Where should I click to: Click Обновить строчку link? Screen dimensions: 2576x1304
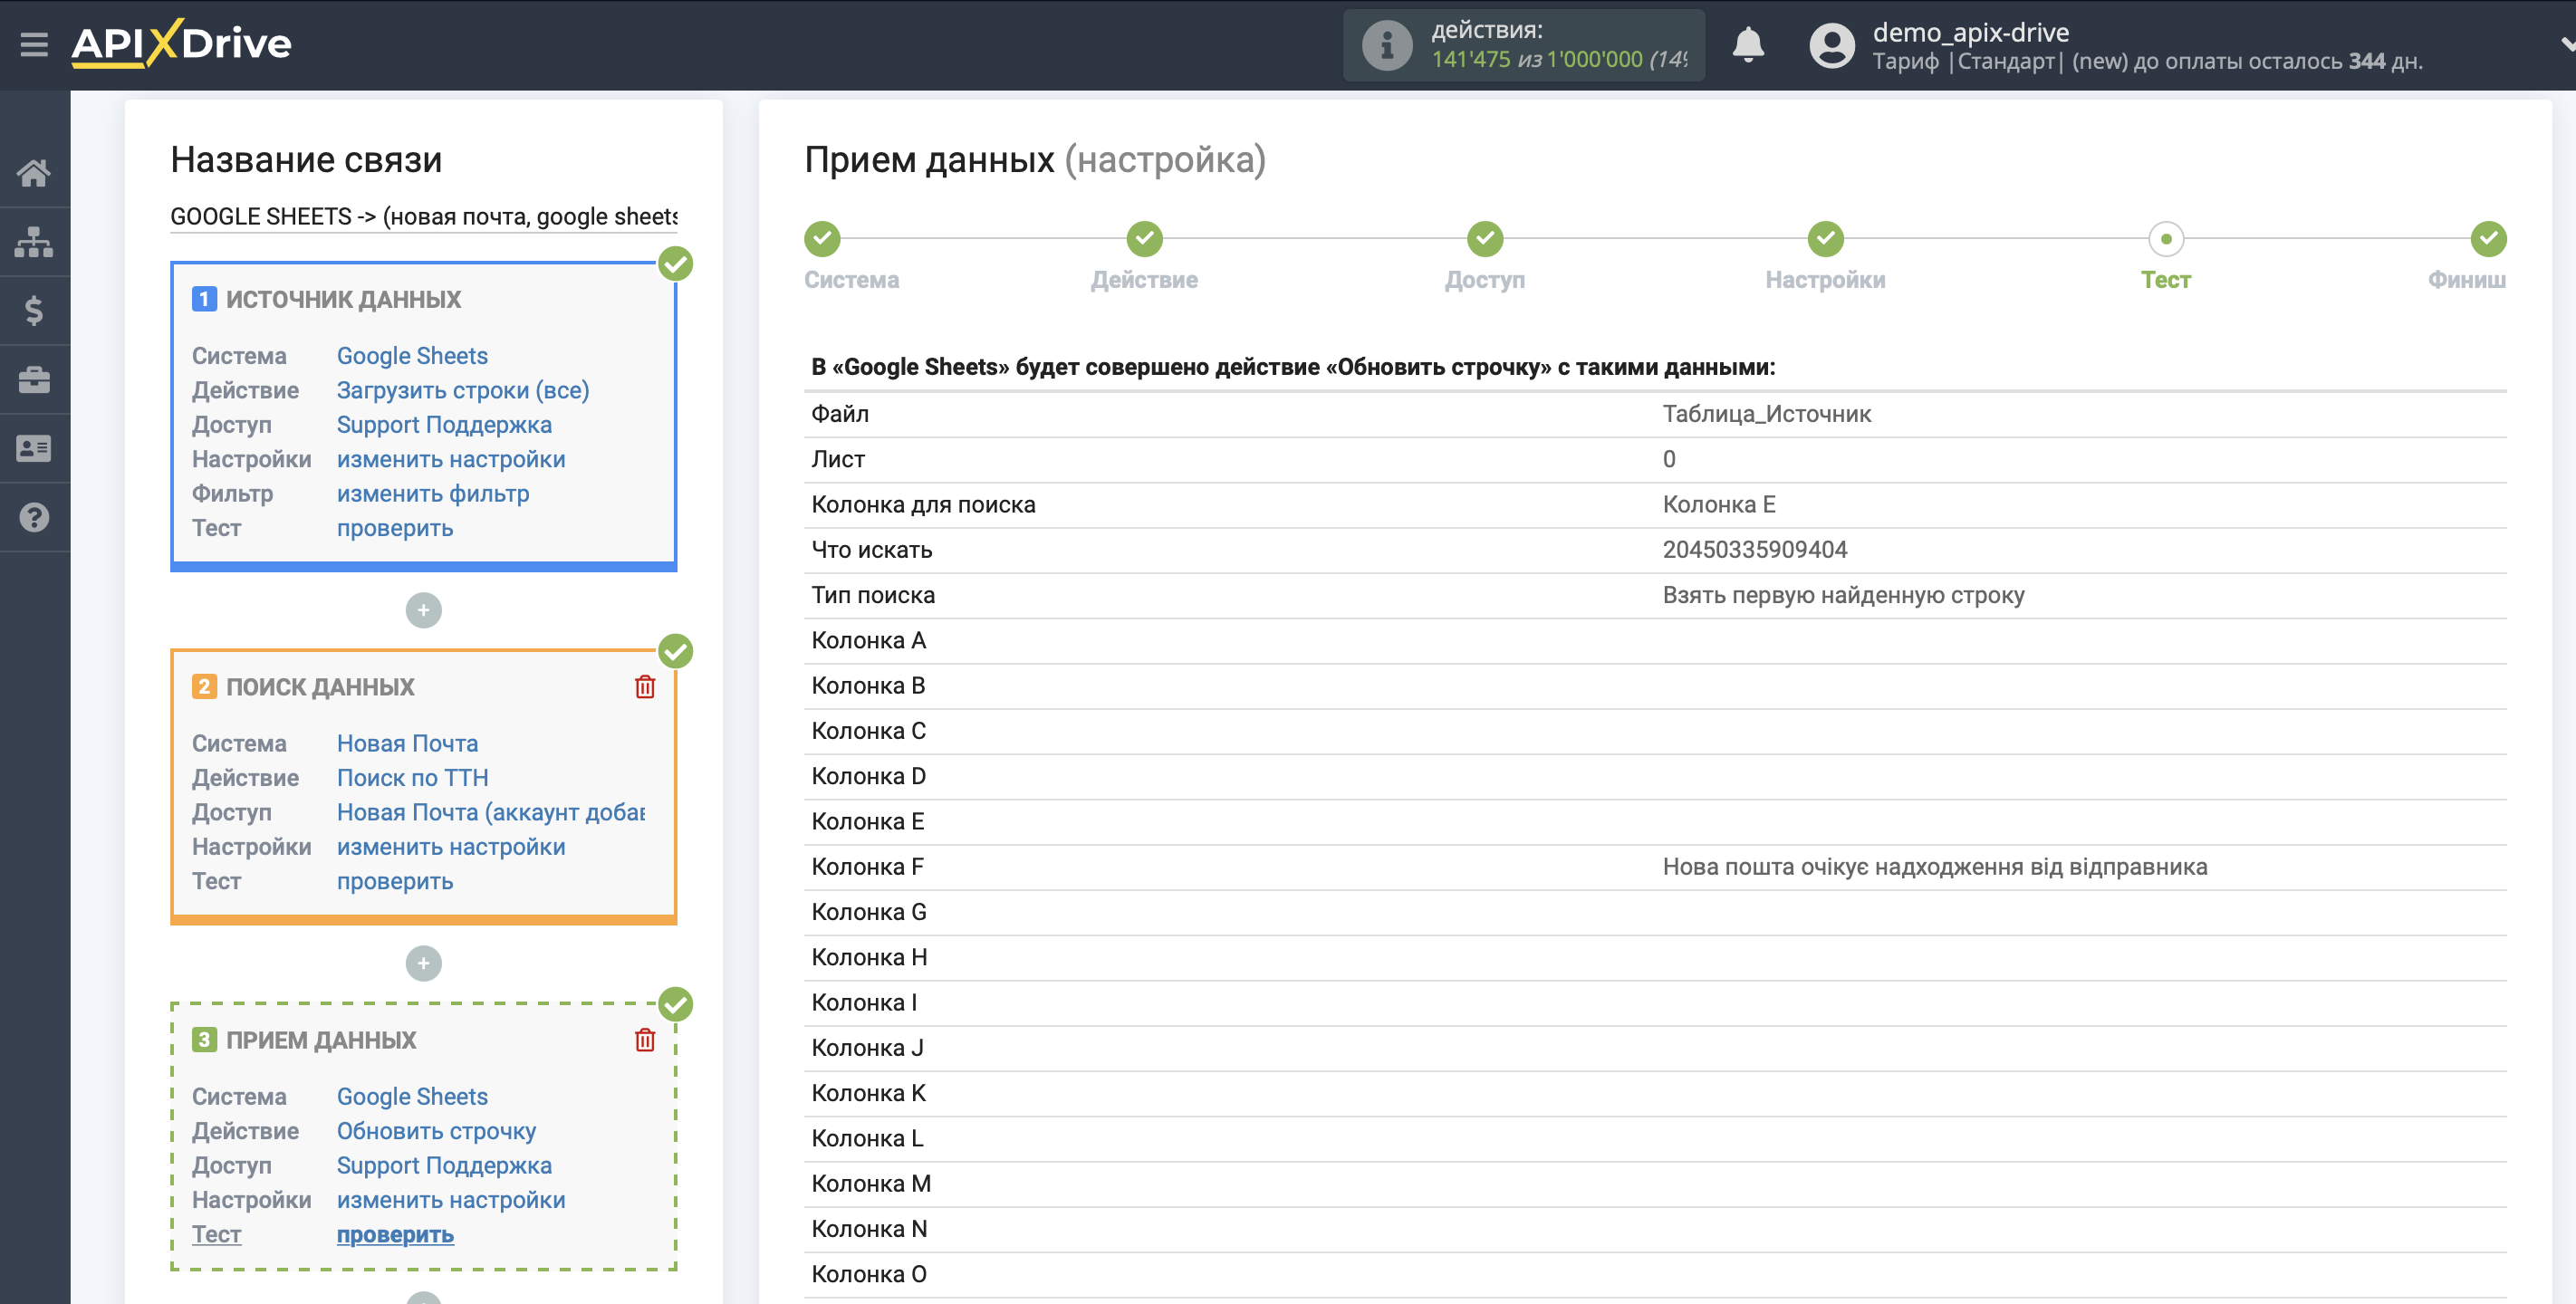tap(436, 1131)
